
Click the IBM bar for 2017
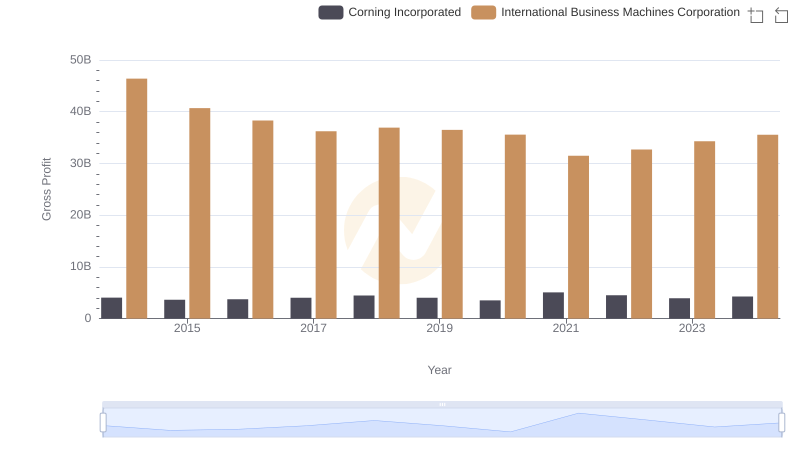click(x=326, y=225)
